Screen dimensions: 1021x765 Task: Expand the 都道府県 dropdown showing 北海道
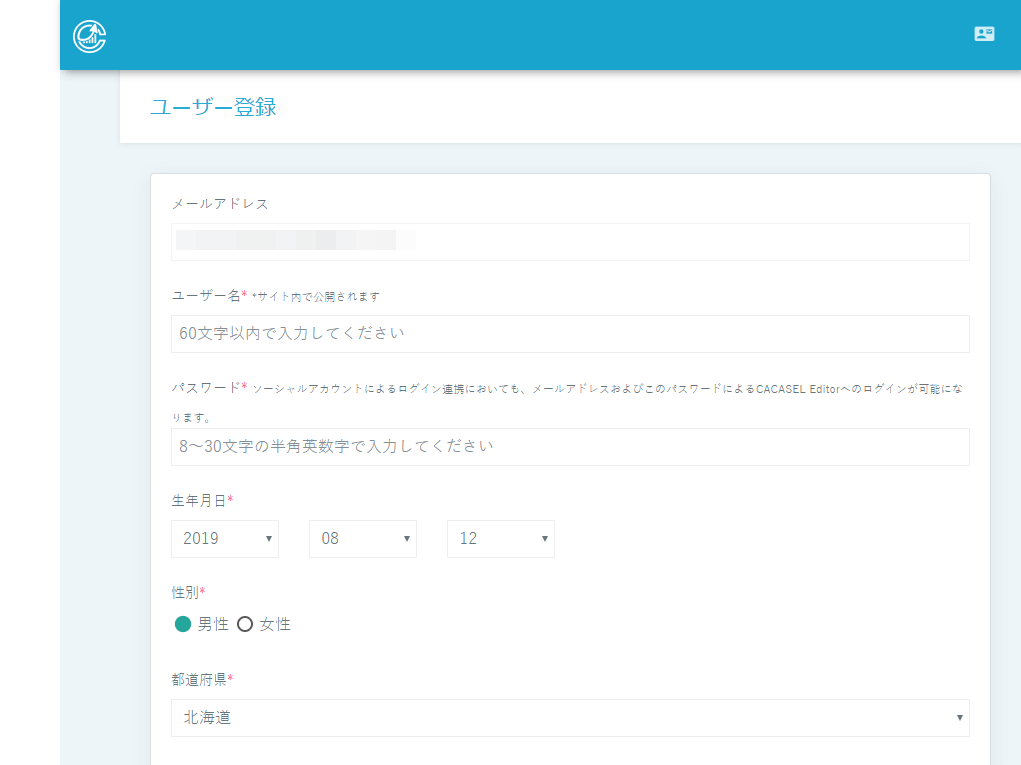(x=570, y=717)
